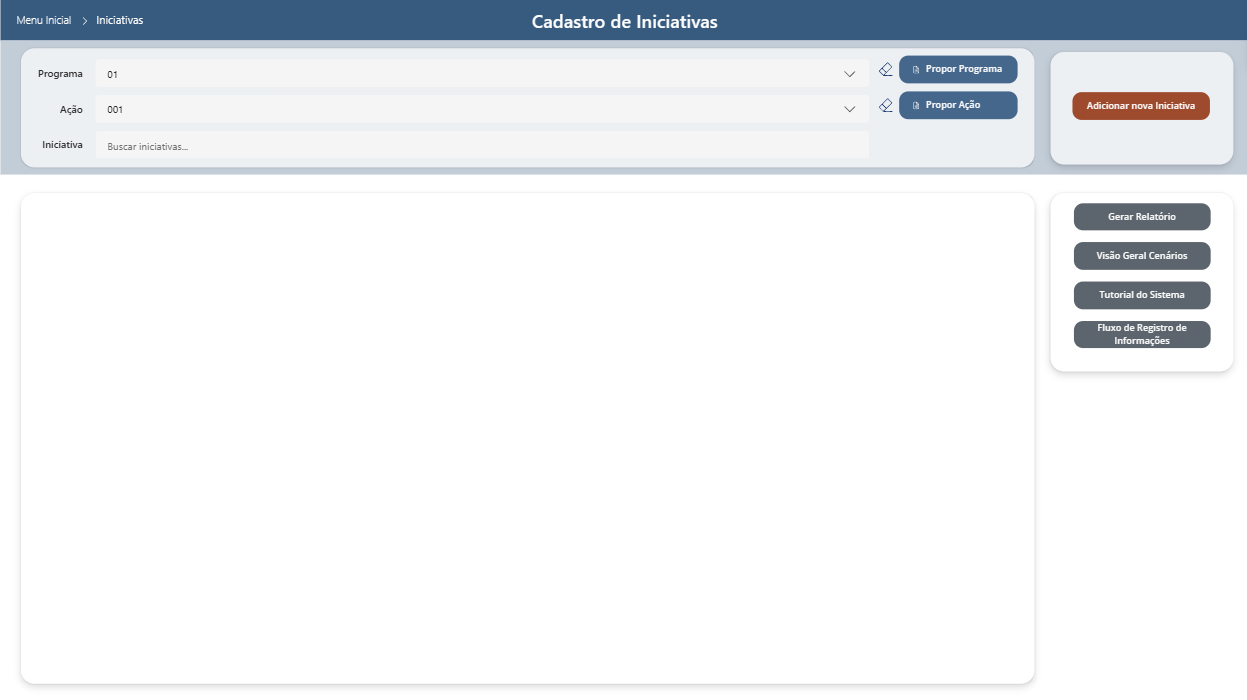Click the empty results panel area
The height and width of the screenshot is (700, 1247).
pyautogui.click(x=527, y=435)
